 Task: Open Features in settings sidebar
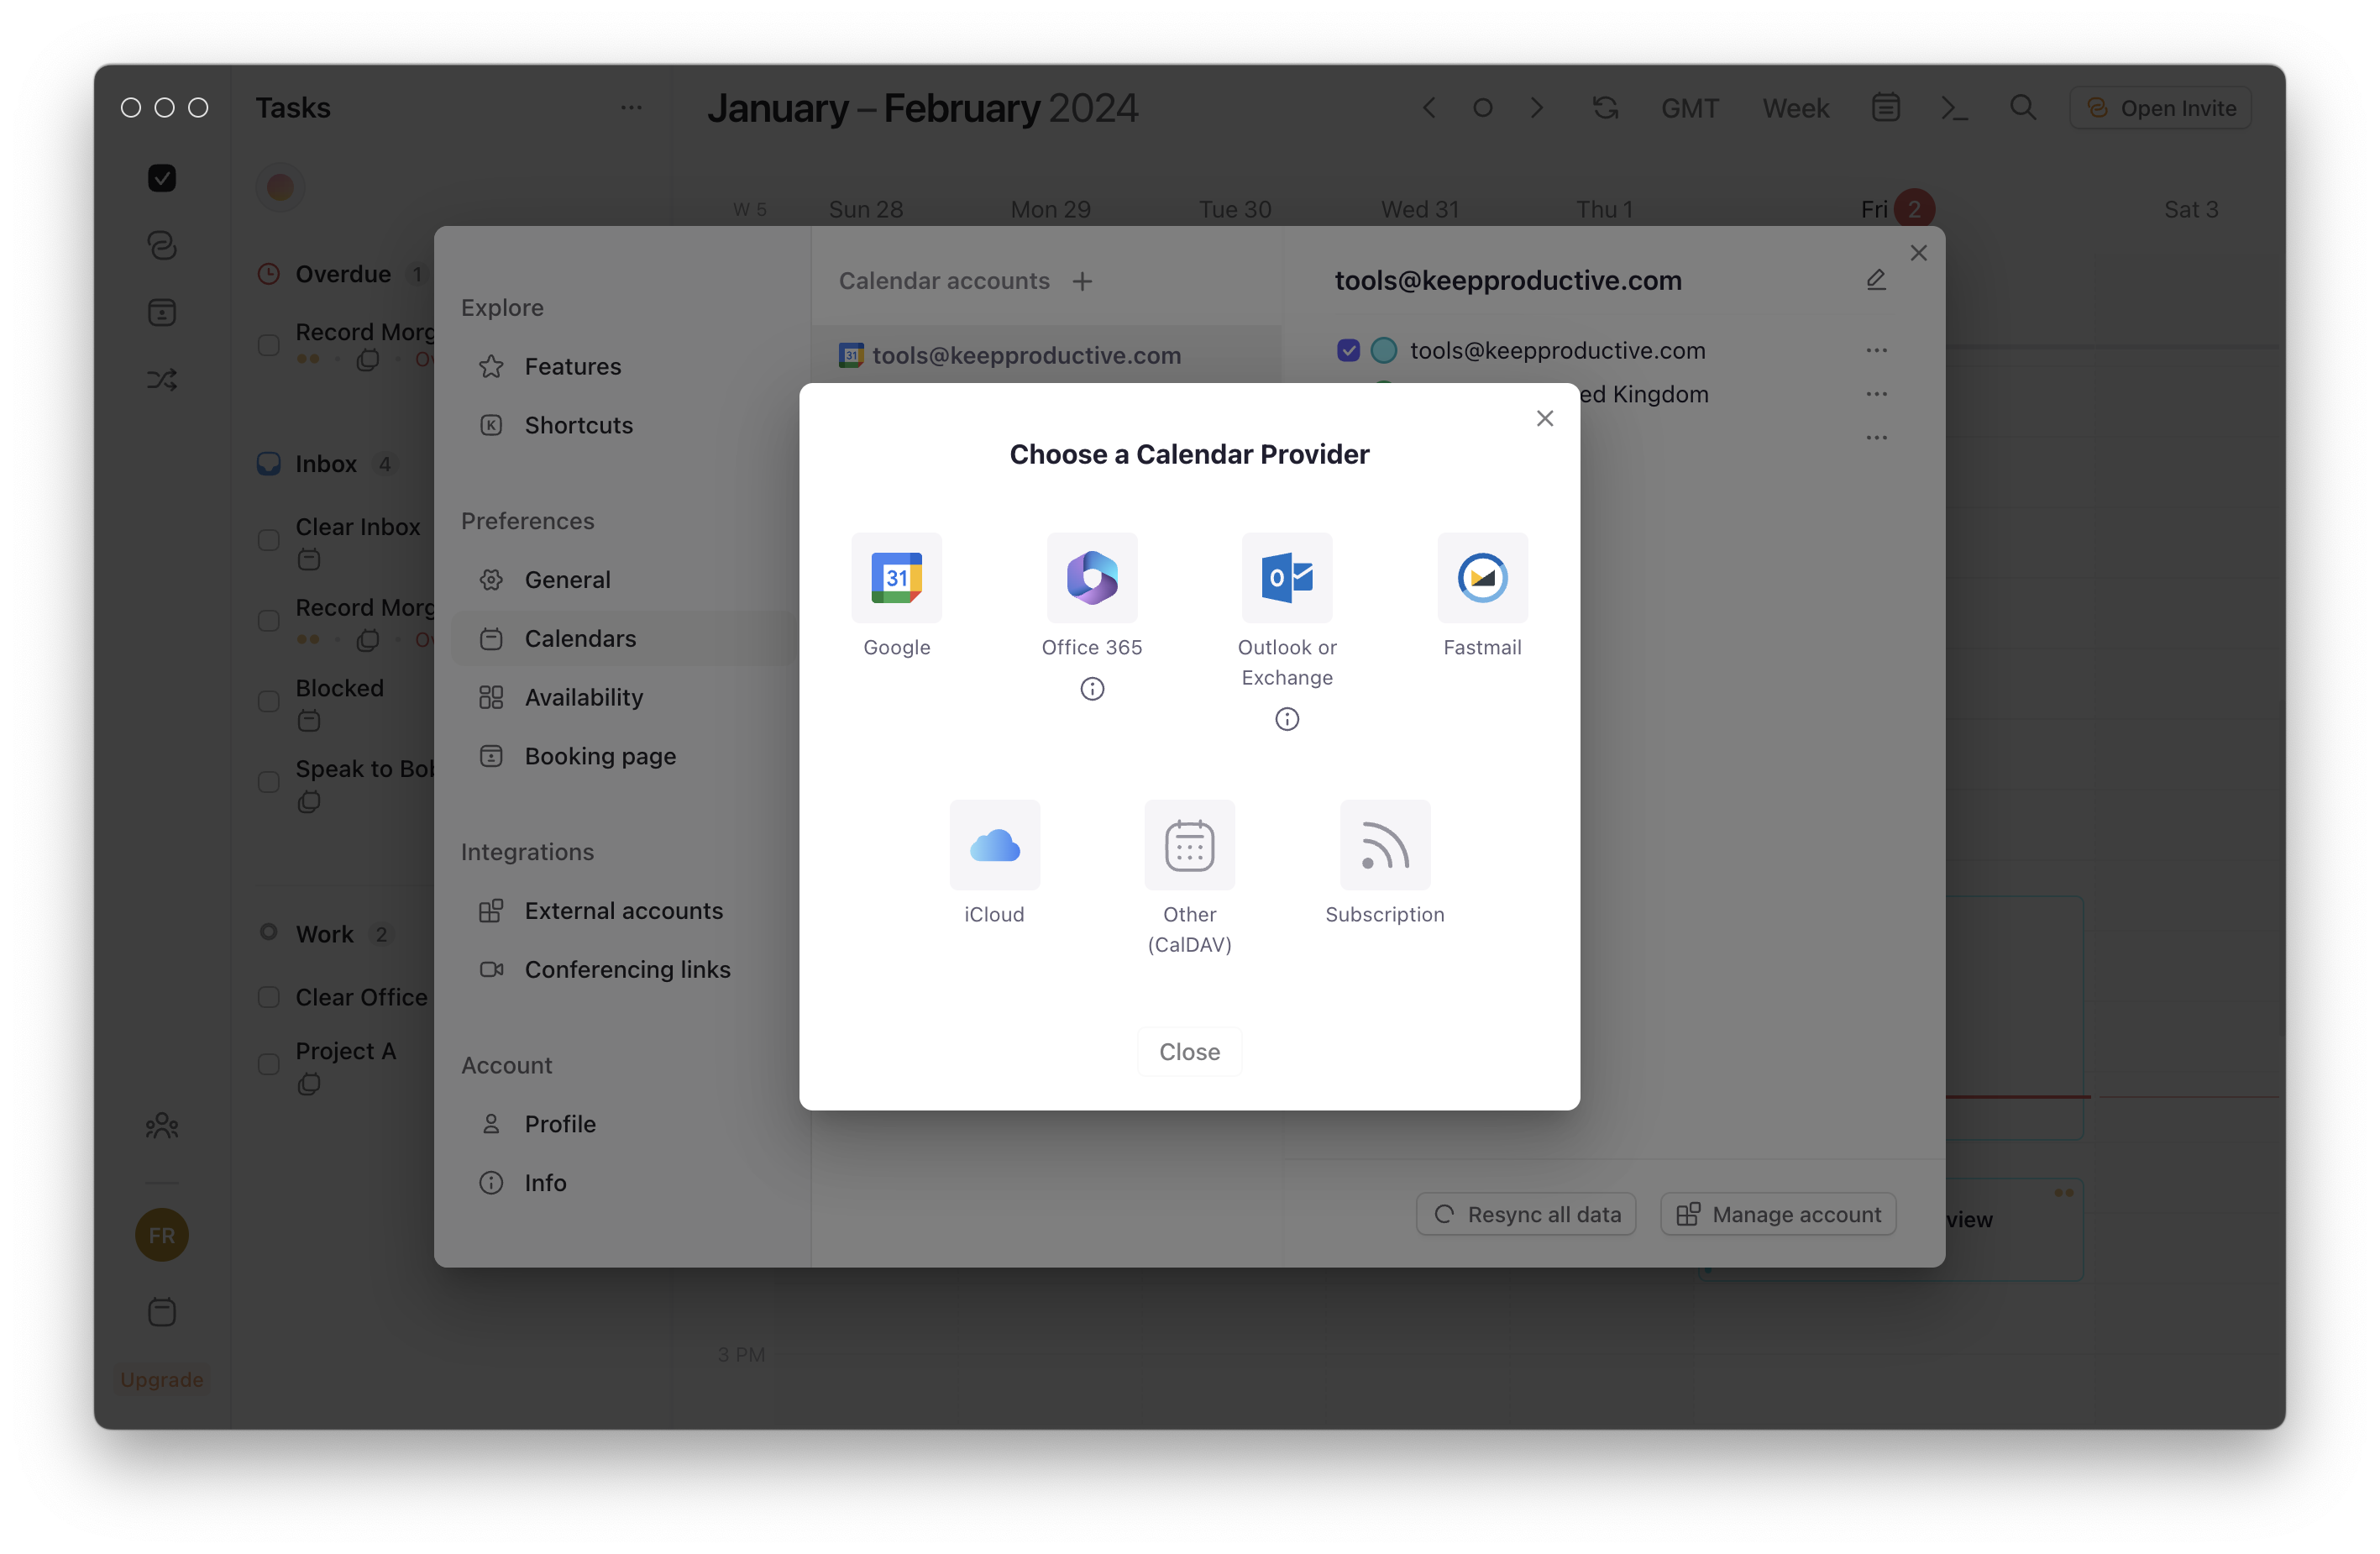(x=623, y=366)
